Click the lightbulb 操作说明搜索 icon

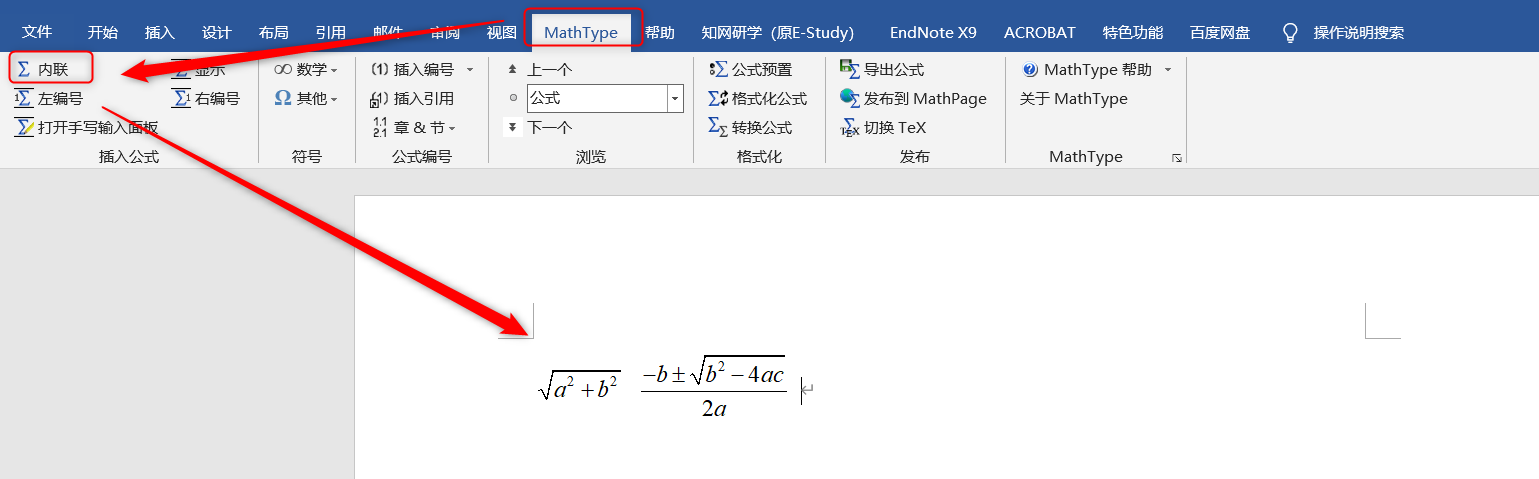[1290, 32]
